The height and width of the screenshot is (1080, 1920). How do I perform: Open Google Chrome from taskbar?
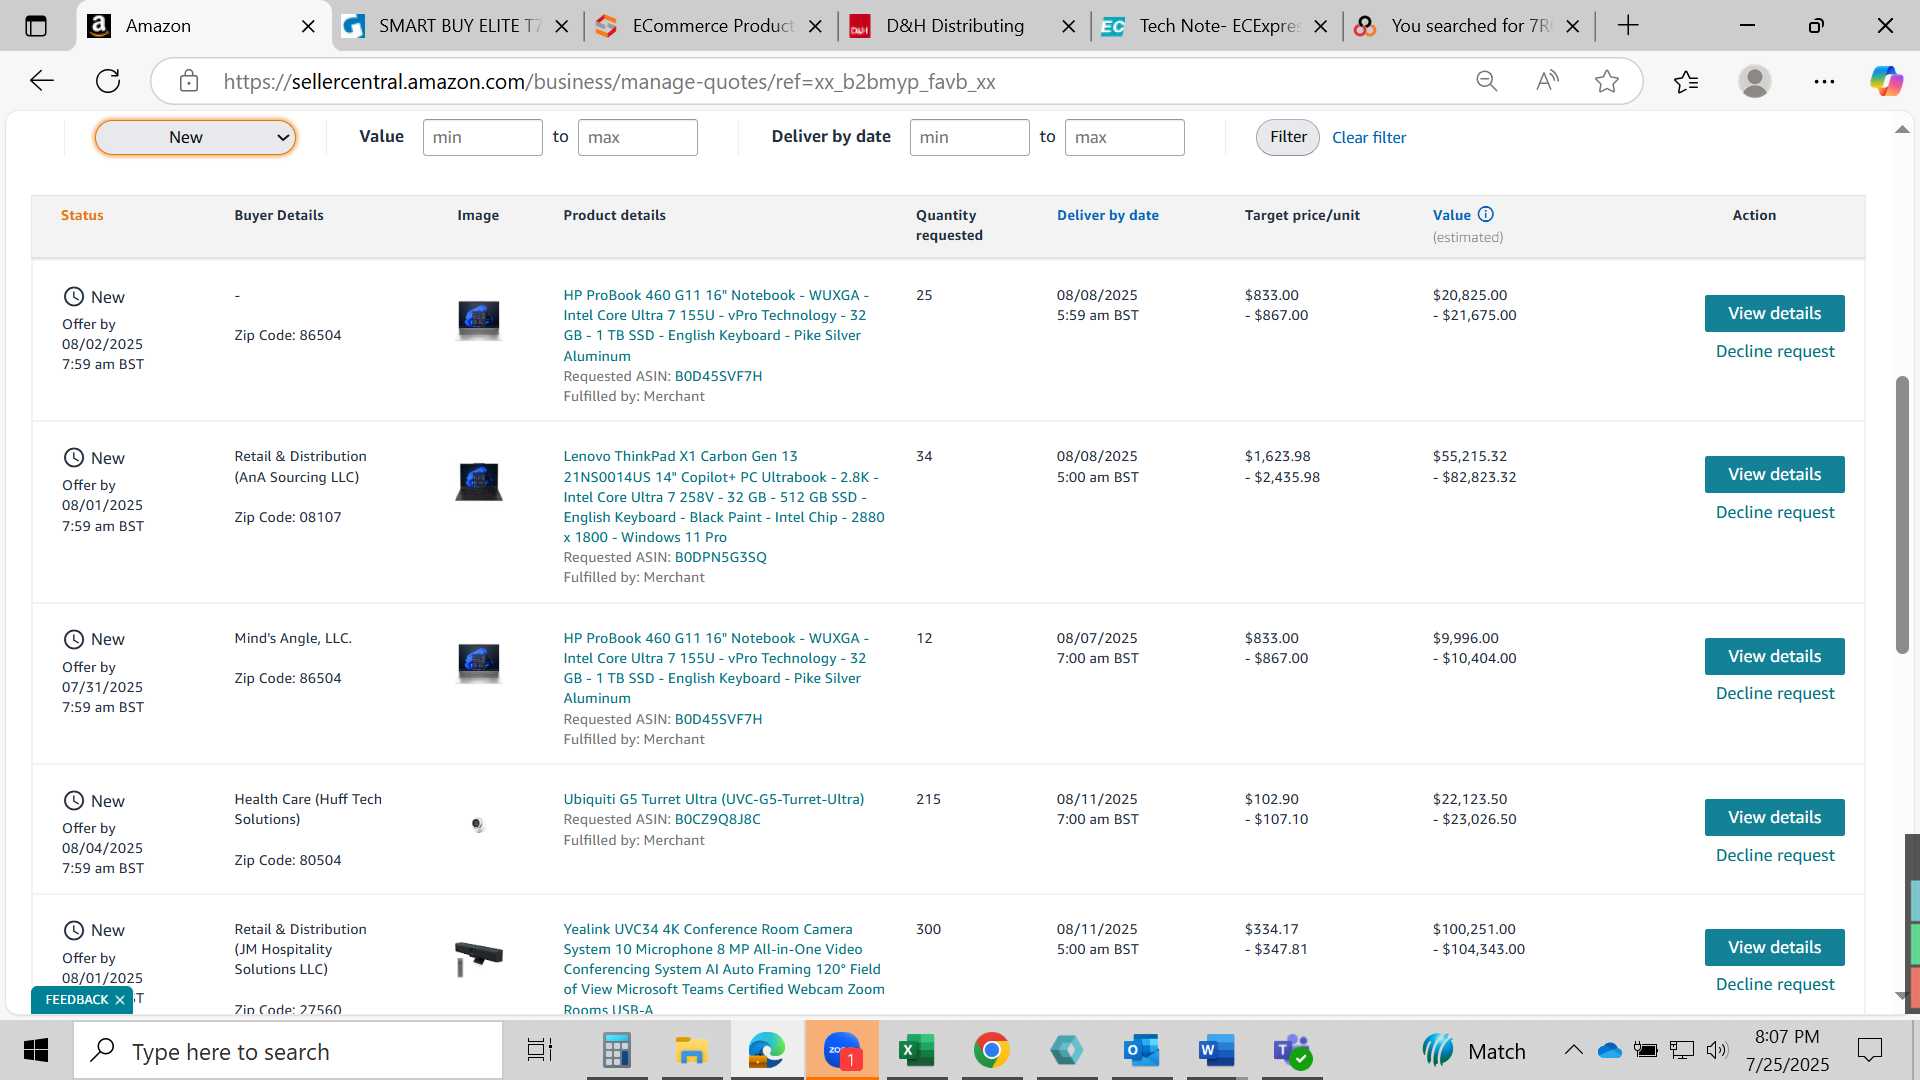tap(992, 1051)
